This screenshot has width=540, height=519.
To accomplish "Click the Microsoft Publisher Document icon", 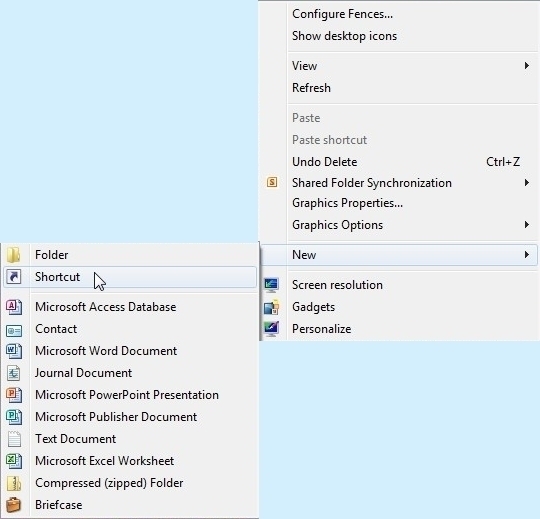I will (14, 417).
